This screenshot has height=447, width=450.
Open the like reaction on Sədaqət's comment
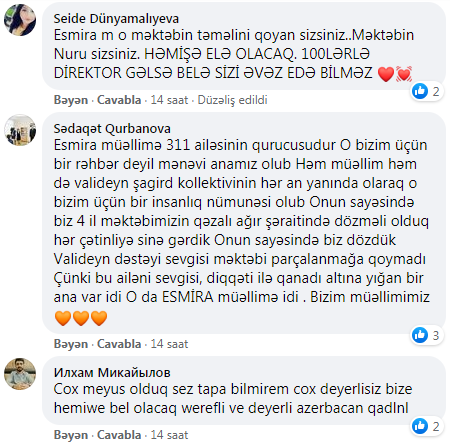tap(426, 335)
